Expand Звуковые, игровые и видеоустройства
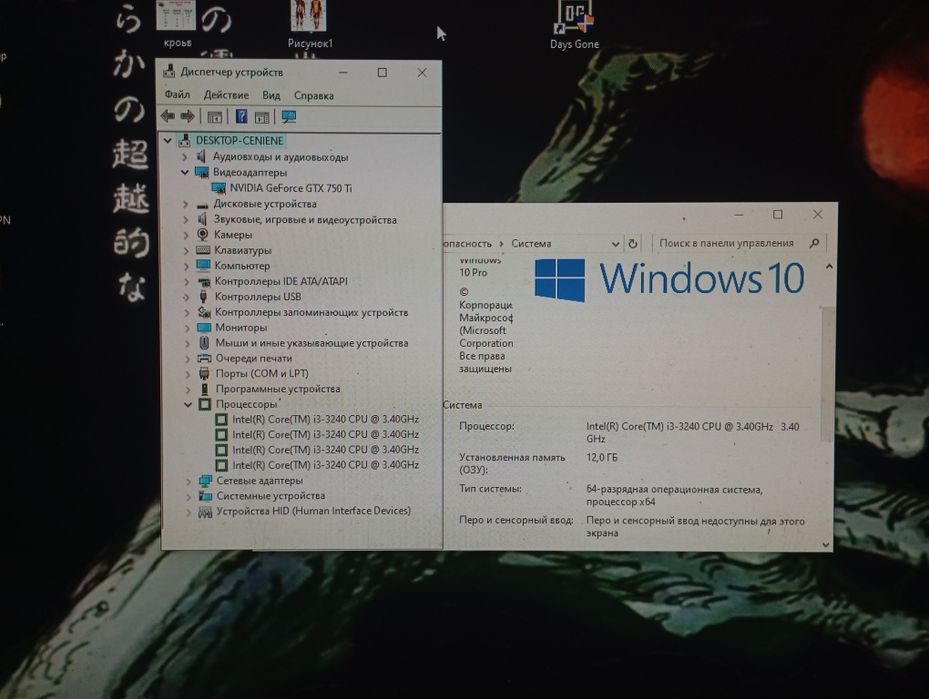 (185, 220)
